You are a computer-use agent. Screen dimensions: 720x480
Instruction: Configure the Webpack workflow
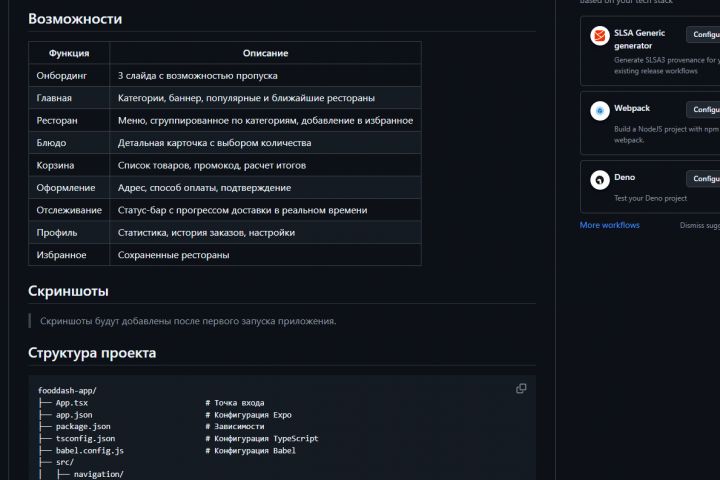click(x=704, y=110)
